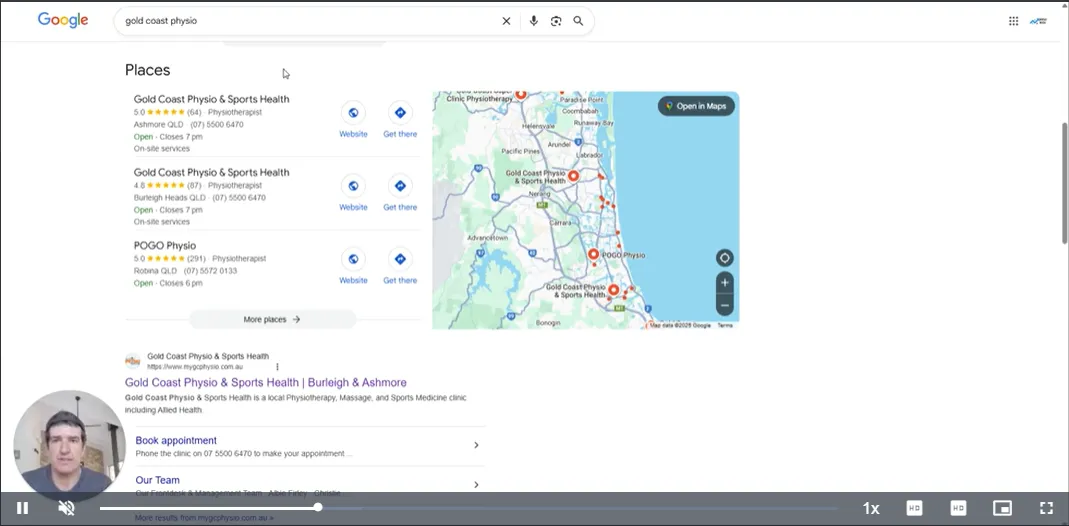Open Ashmore Gold Coast Physio listing title
This screenshot has width=1069, height=526.
tap(211, 99)
